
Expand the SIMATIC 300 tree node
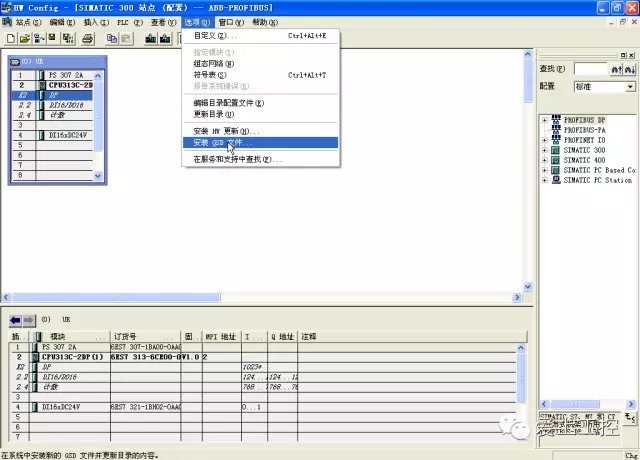coord(544,150)
